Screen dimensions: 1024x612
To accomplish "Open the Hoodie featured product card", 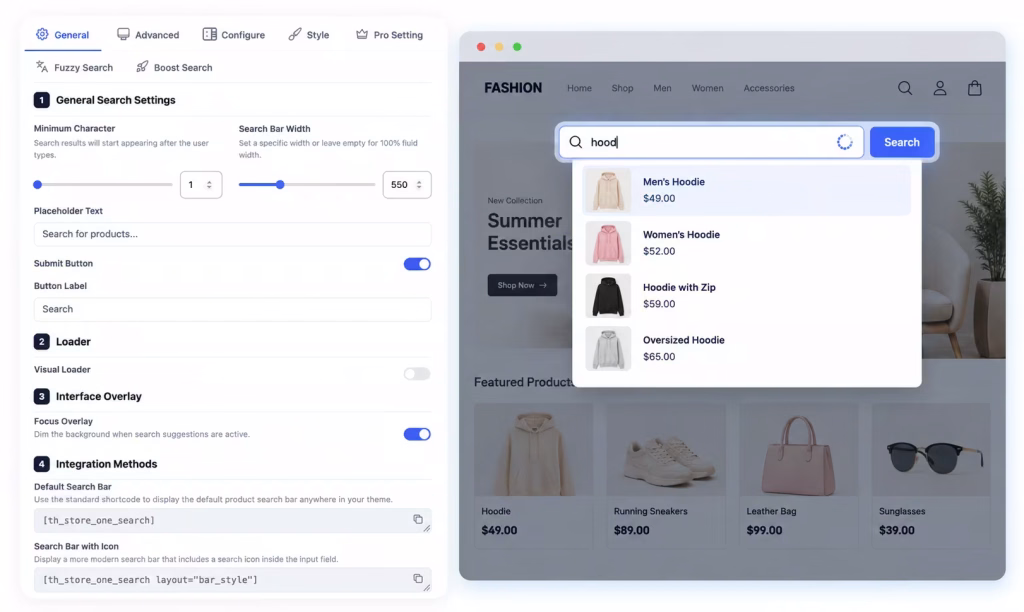I will pos(534,475).
